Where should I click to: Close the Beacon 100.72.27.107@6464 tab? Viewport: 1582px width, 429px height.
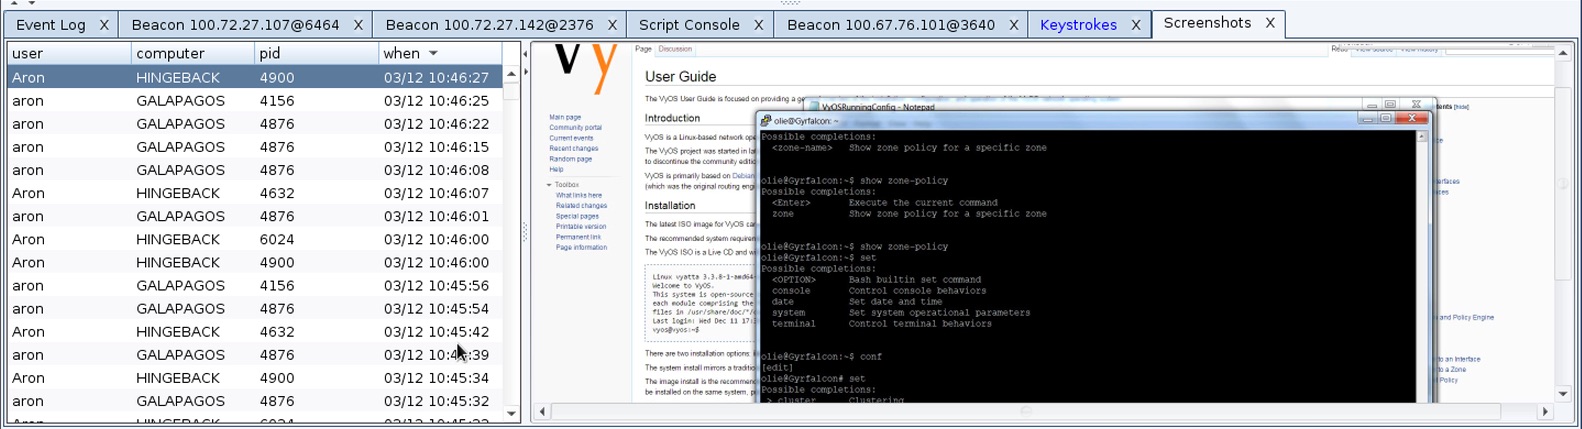[x=358, y=25]
